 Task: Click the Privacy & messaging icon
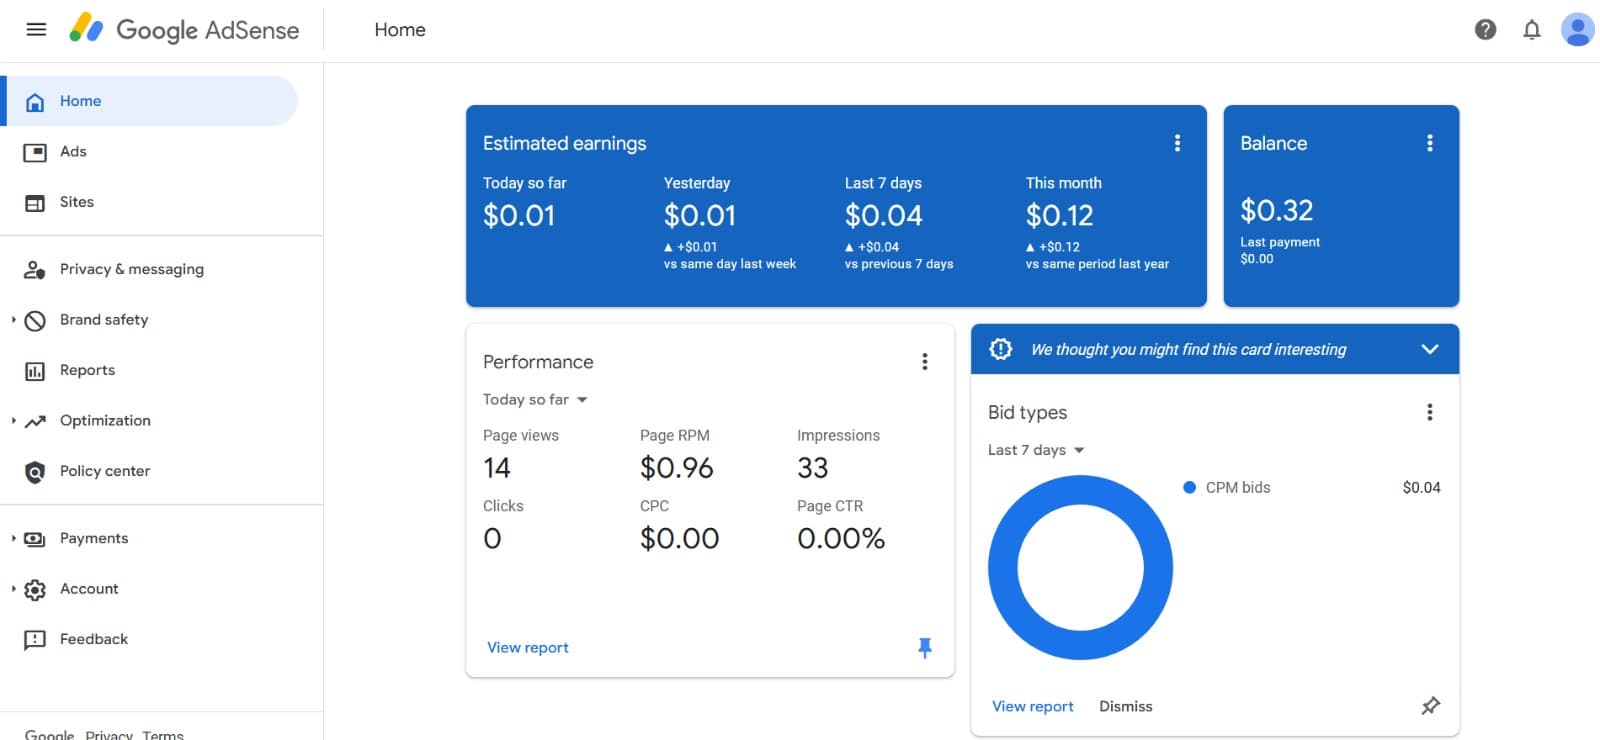click(35, 270)
